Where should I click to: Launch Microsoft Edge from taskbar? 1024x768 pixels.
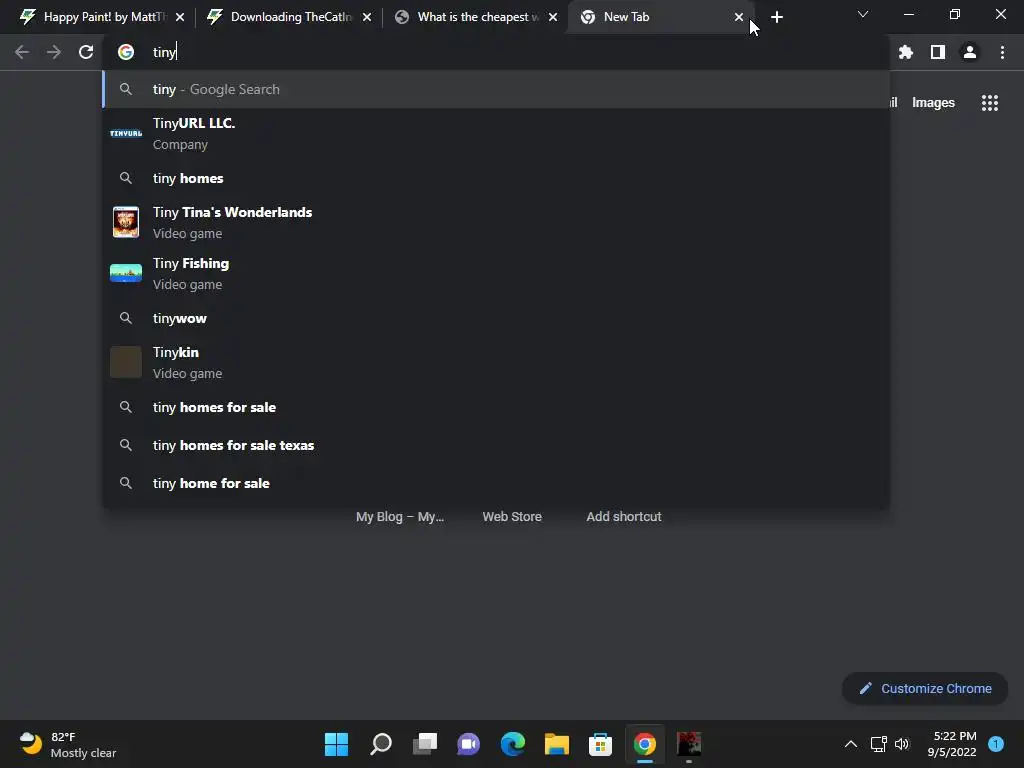[513, 744]
